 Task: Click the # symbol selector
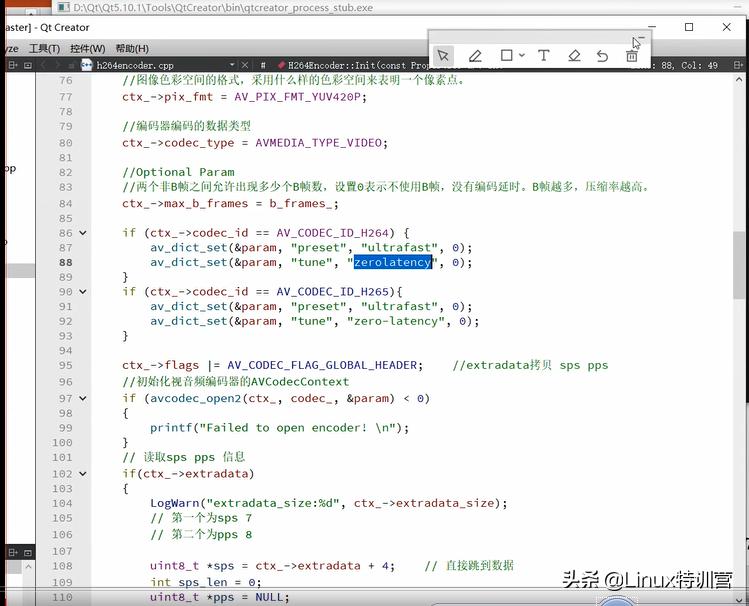tap(263, 65)
